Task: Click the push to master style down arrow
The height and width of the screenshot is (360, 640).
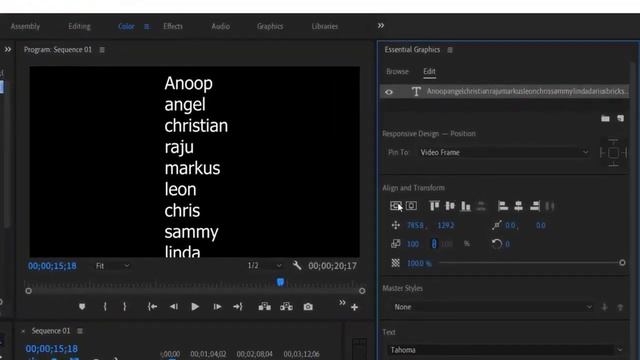Action: click(x=604, y=307)
